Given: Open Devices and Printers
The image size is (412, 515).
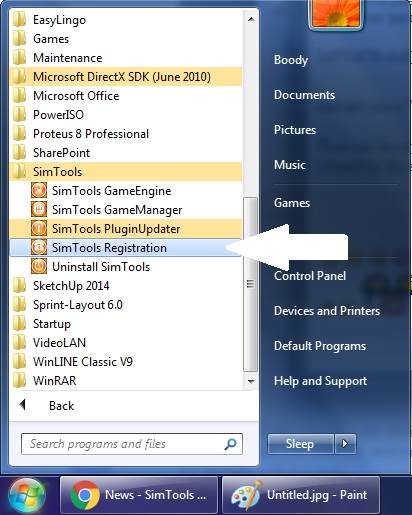Looking at the screenshot, I should pyautogui.click(x=327, y=311).
